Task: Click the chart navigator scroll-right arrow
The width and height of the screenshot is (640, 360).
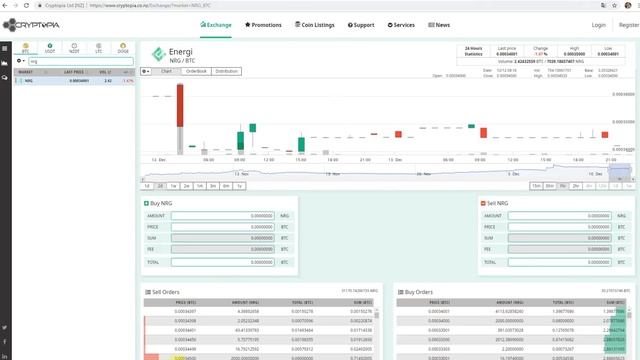Action: [633, 180]
